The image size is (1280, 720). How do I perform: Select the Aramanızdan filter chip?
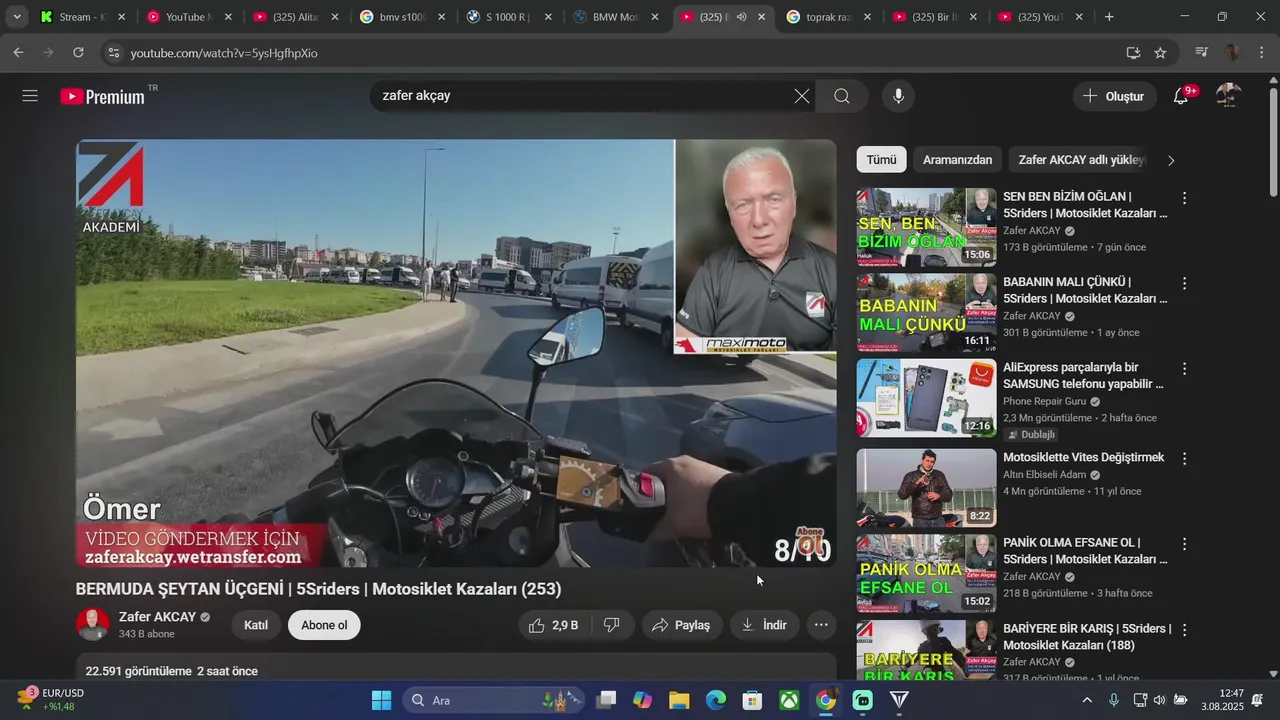click(x=957, y=160)
